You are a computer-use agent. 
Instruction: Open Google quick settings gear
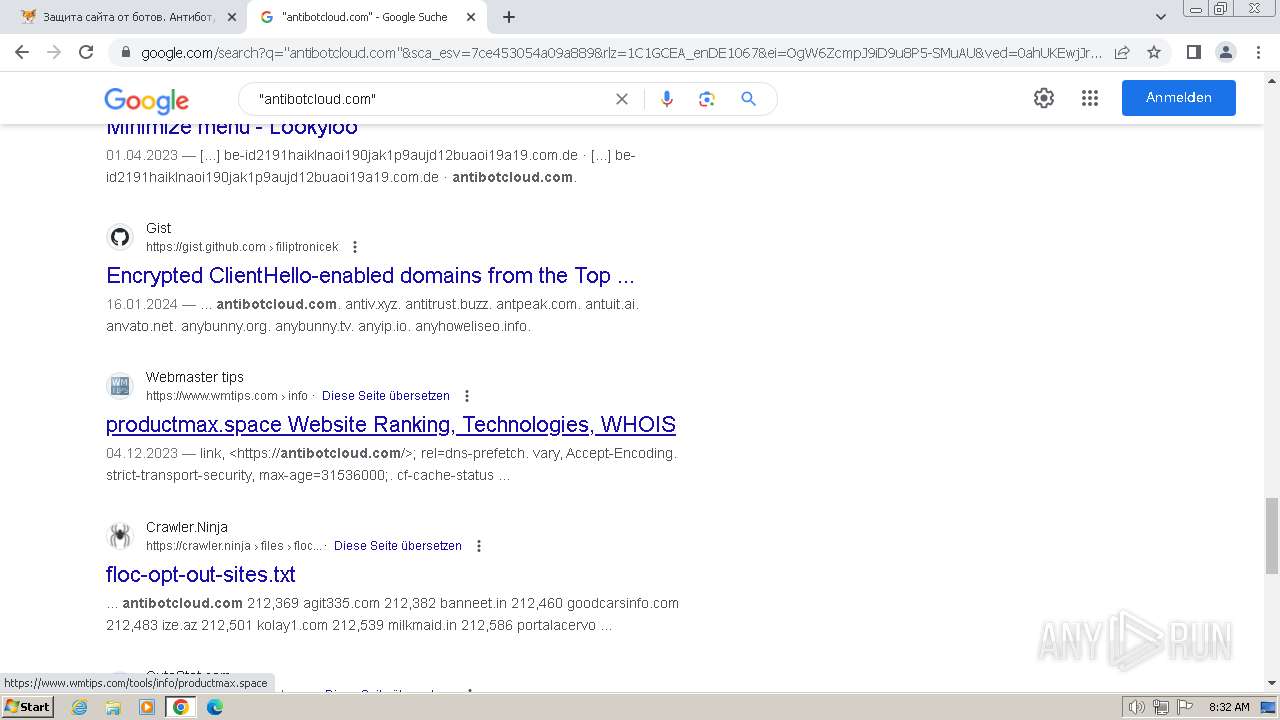click(x=1044, y=98)
